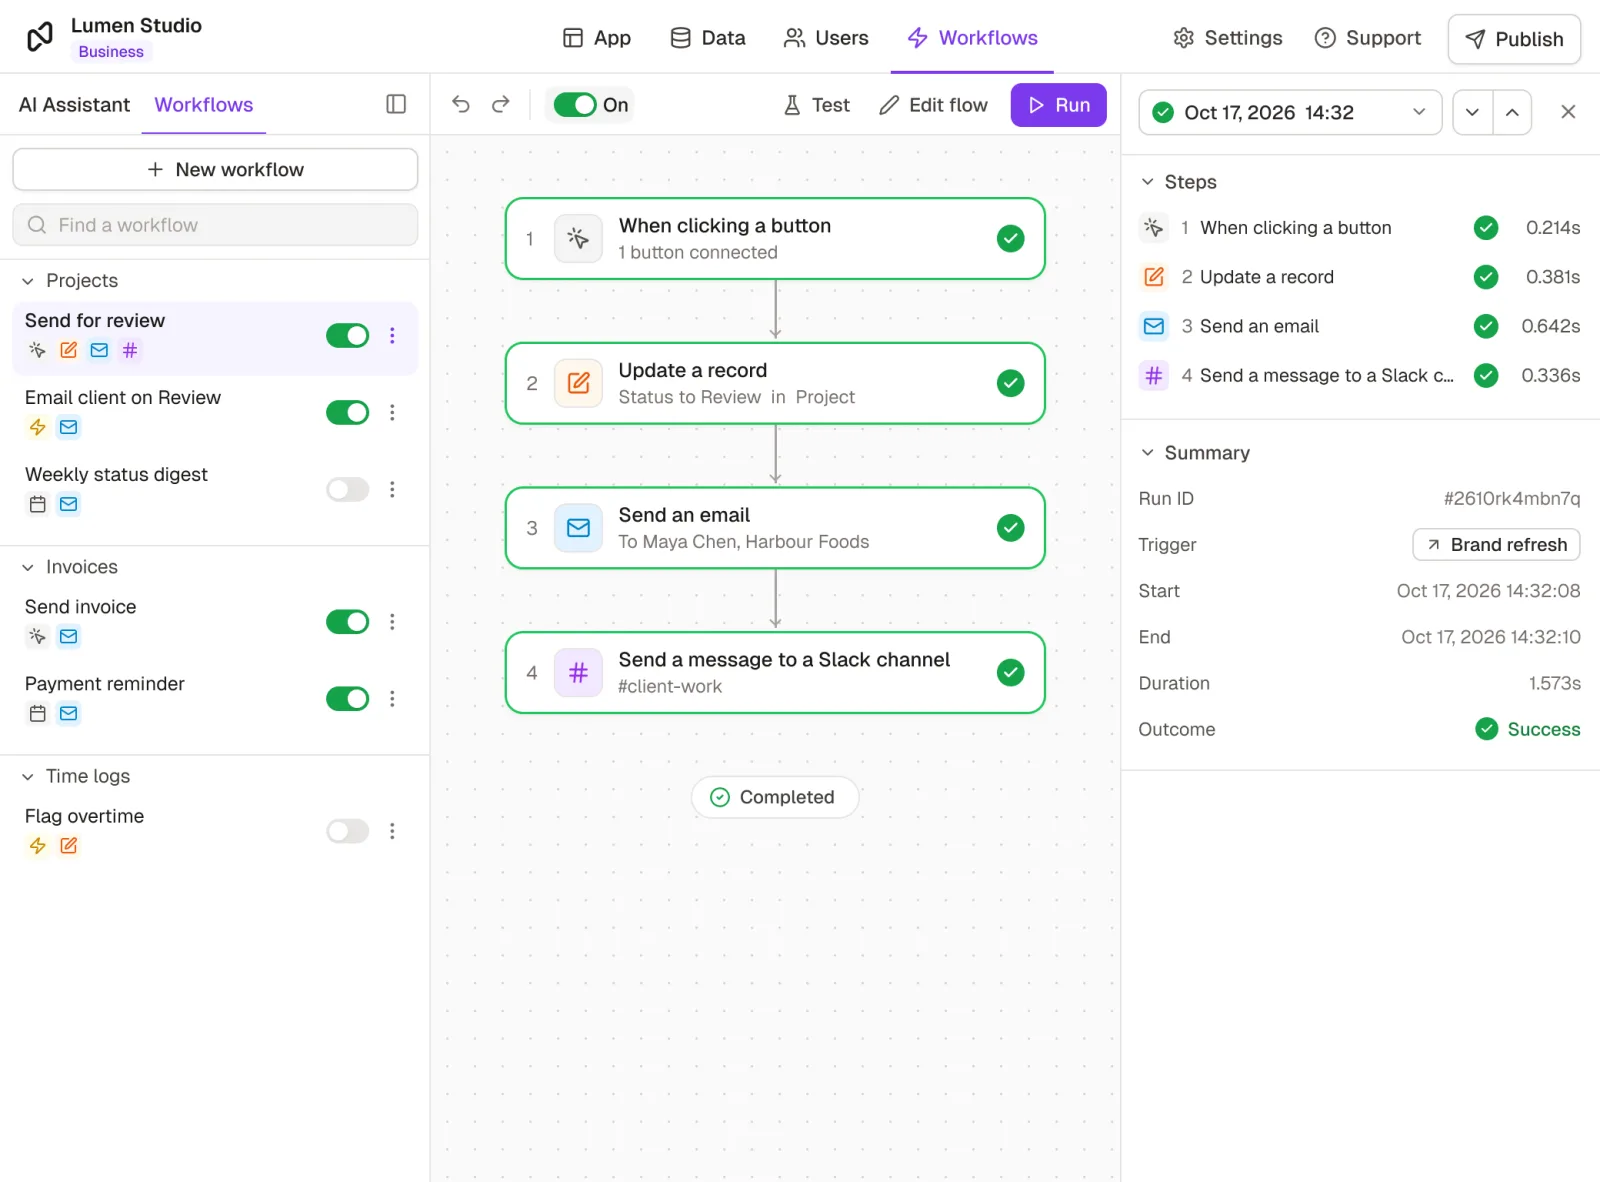The image size is (1600, 1182).
Task: Click the edit record icon in step 2 card
Action: (578, 383)
